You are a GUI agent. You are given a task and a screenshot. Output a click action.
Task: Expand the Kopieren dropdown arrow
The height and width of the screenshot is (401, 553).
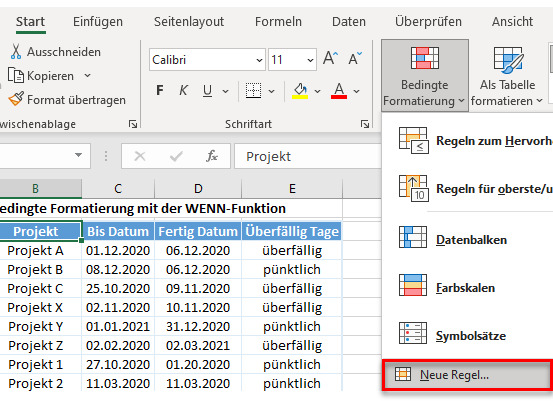(x=87, y=75)
